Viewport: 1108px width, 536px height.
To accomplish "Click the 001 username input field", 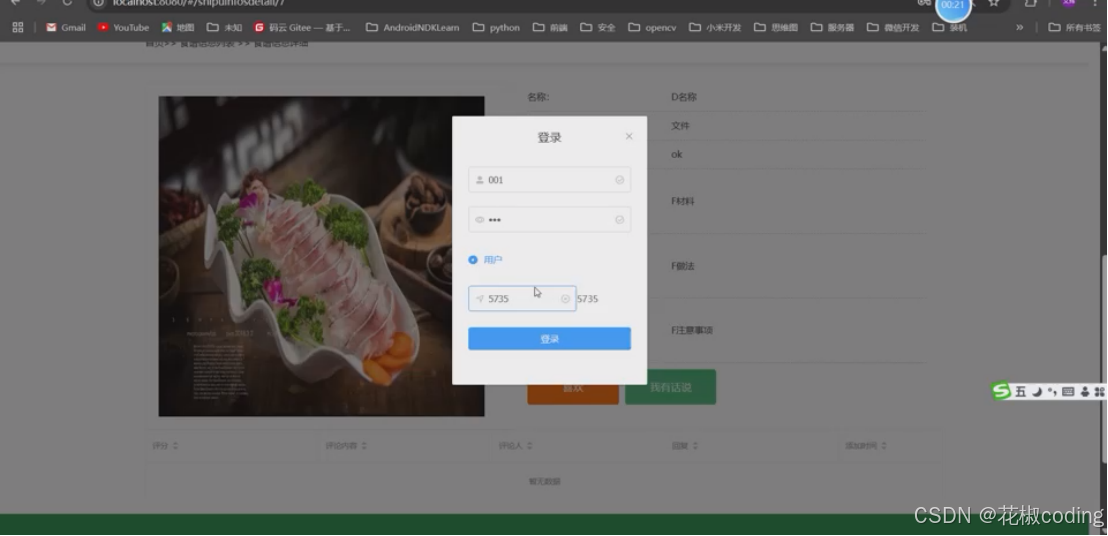I will click(549, 180).
